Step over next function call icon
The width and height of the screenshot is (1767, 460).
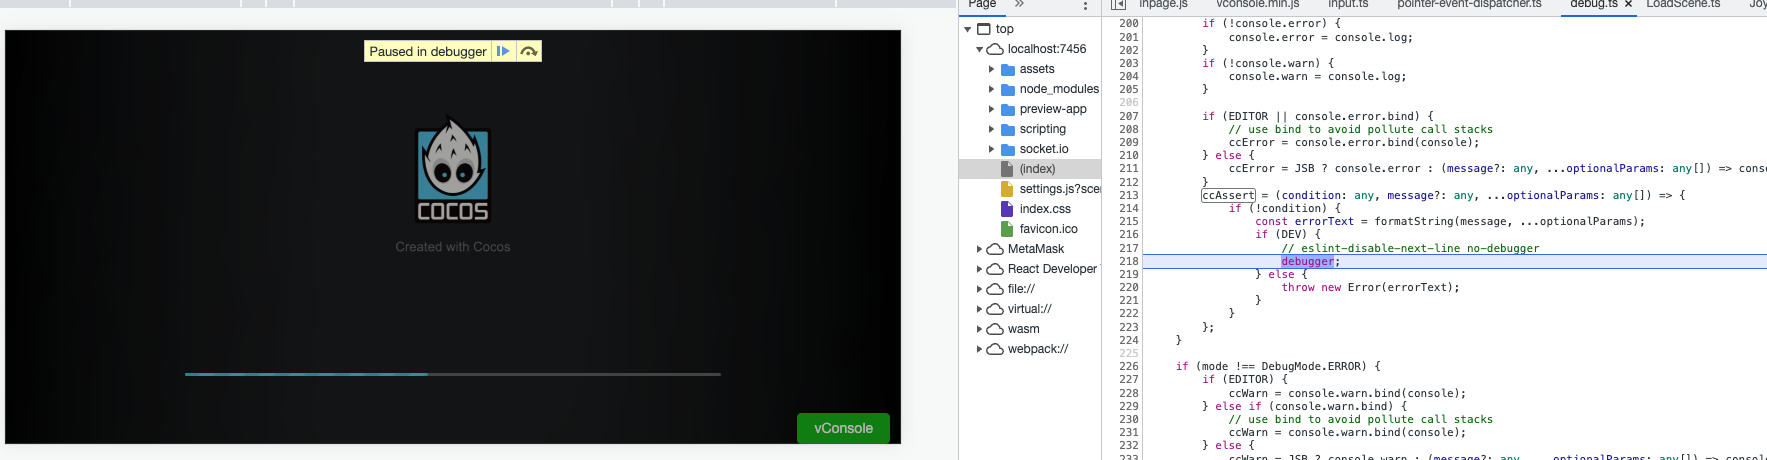[529, 51]
